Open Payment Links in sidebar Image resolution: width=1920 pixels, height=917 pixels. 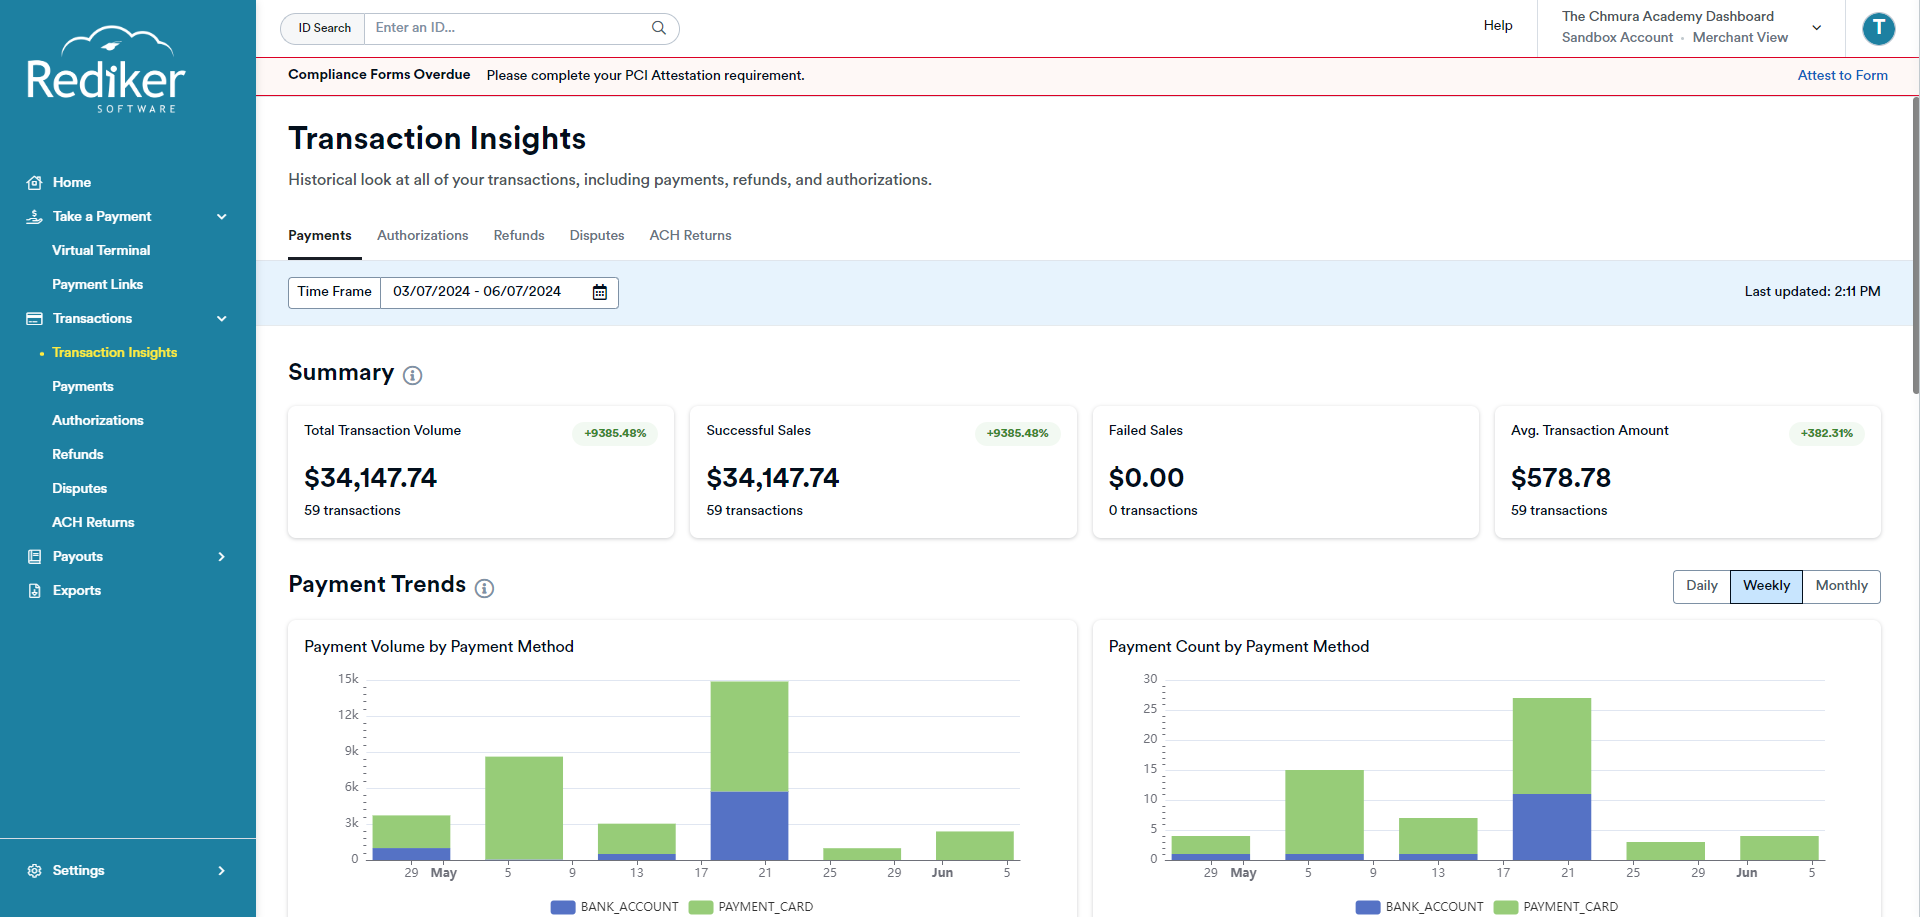tap(97, 285)
